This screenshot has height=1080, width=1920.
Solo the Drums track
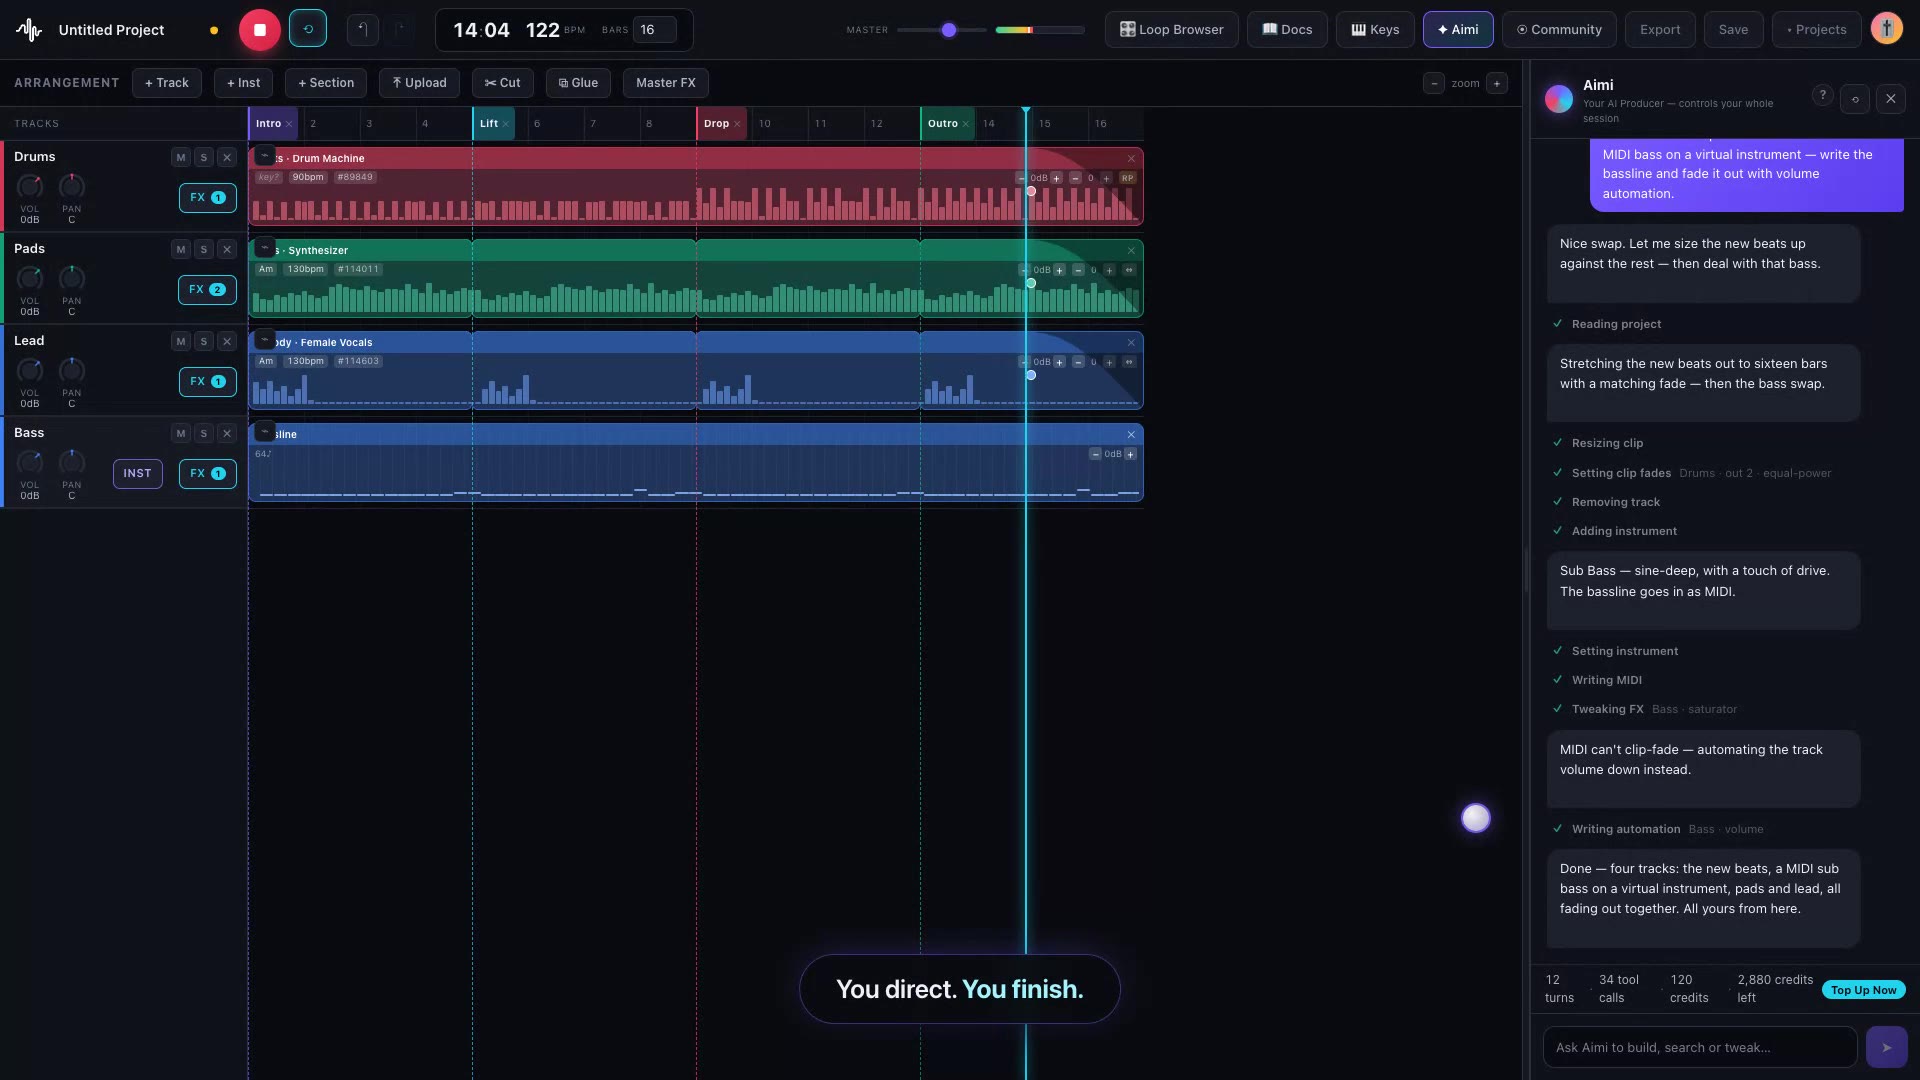click(x=204, y=157)
